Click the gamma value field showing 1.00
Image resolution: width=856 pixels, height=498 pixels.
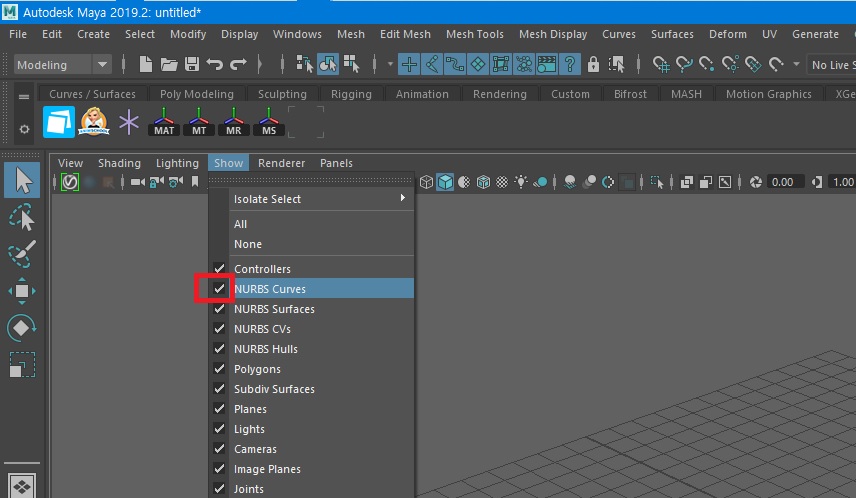click(x=842, y=182)
